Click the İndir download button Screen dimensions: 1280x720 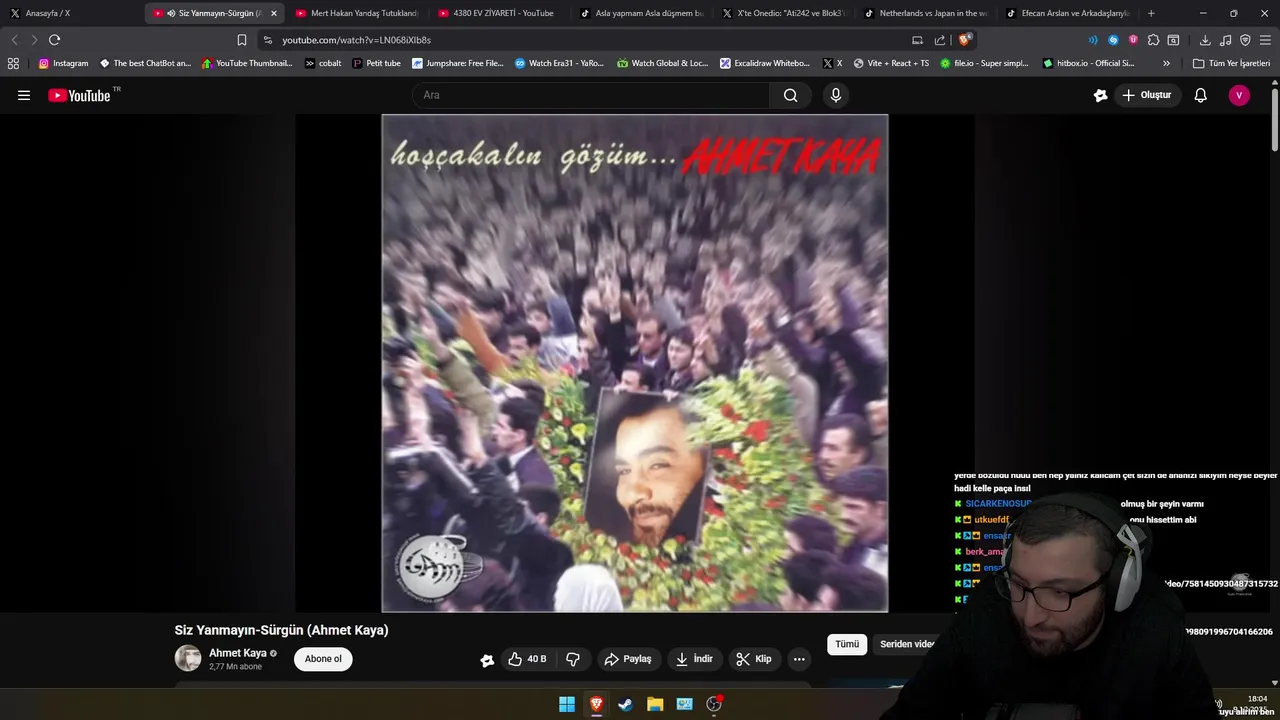[694, 659]
